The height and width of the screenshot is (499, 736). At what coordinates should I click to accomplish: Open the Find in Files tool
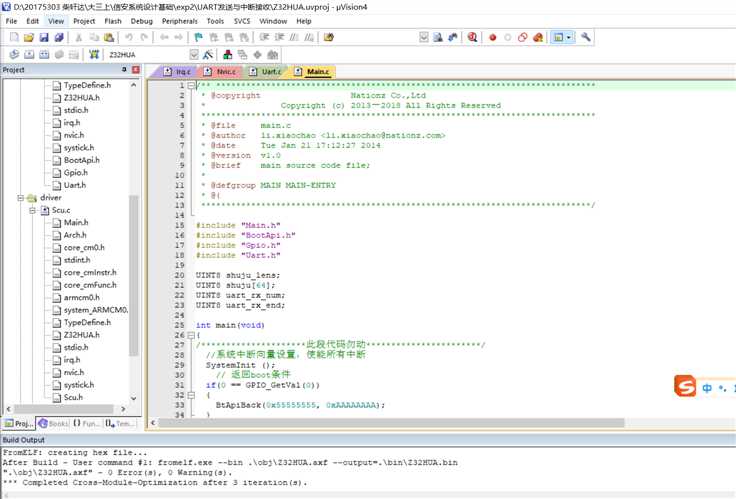click(x=329, y=37)
